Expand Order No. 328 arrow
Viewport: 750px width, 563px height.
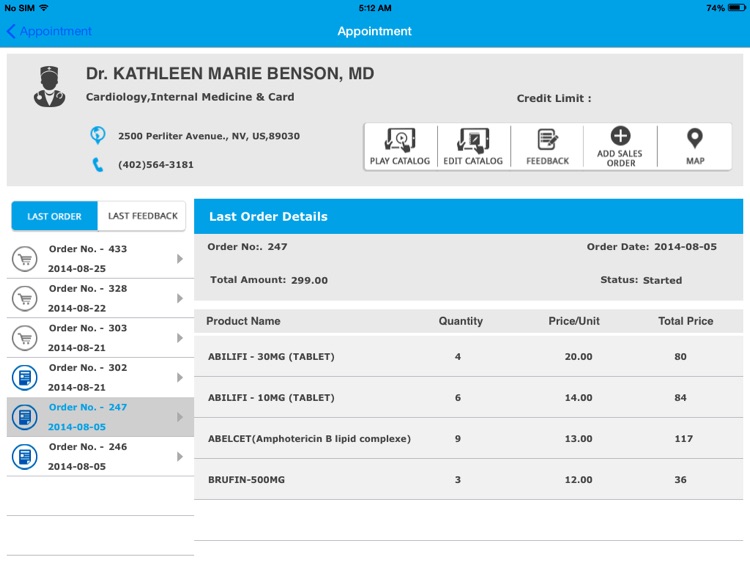[x=180, y=298]
